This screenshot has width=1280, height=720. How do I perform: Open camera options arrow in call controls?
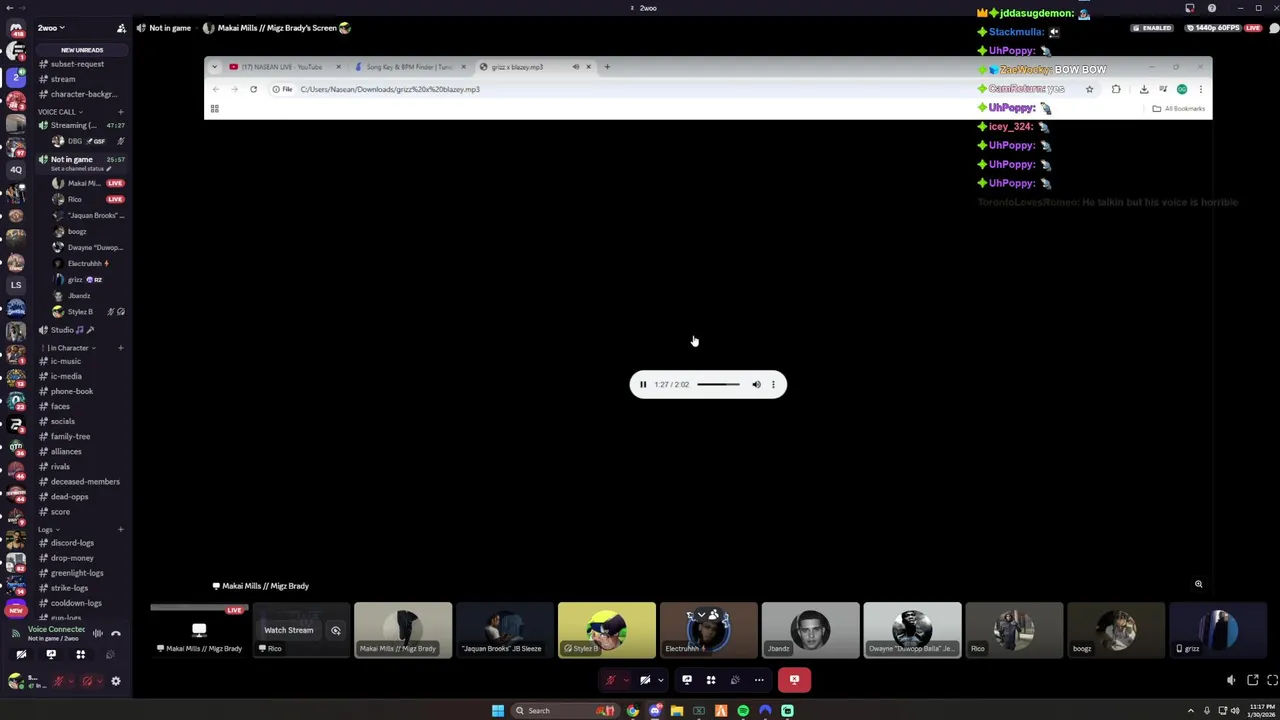[660, 680]
